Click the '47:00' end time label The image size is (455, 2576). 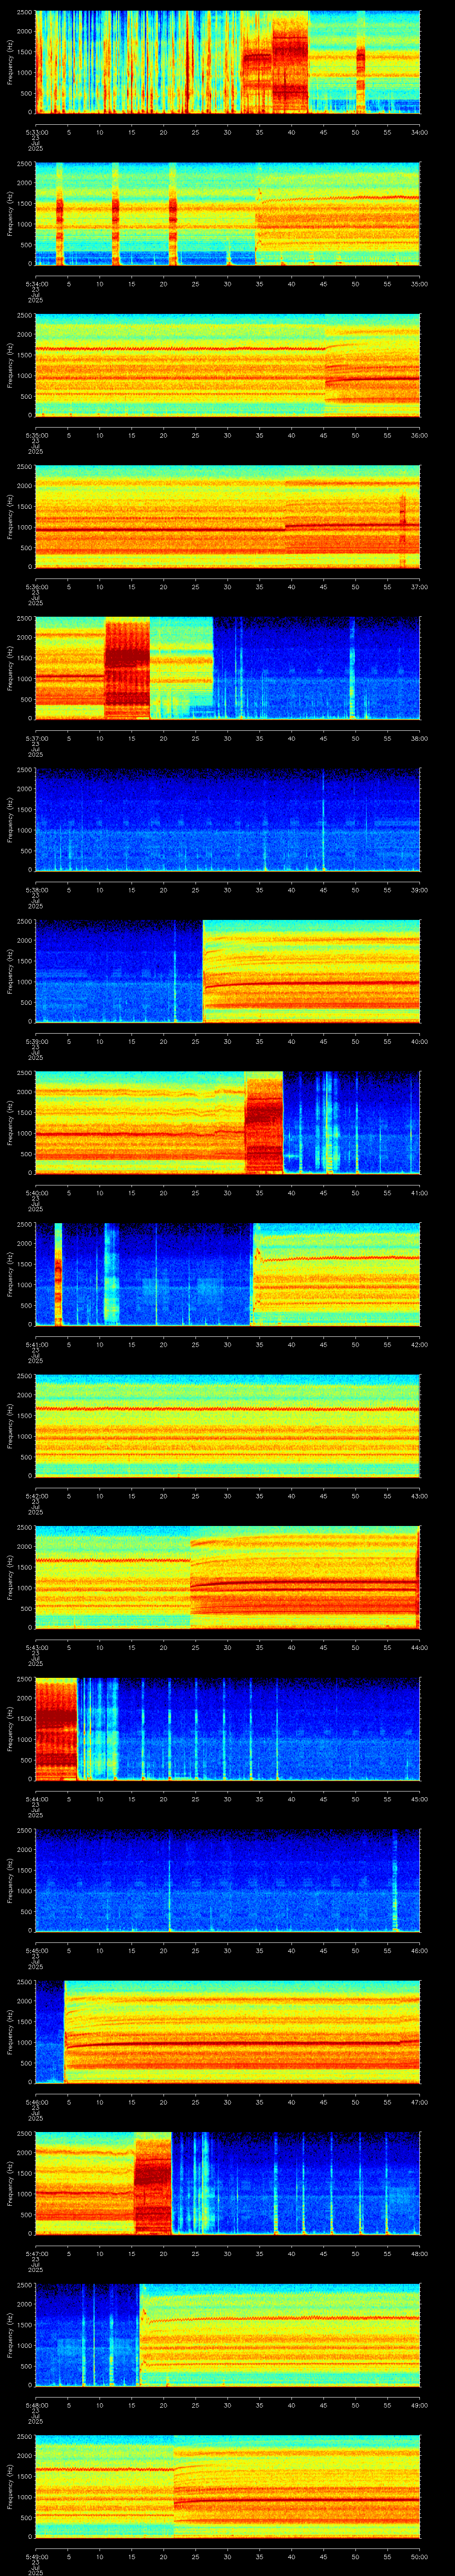click(x=419, y=2102)
